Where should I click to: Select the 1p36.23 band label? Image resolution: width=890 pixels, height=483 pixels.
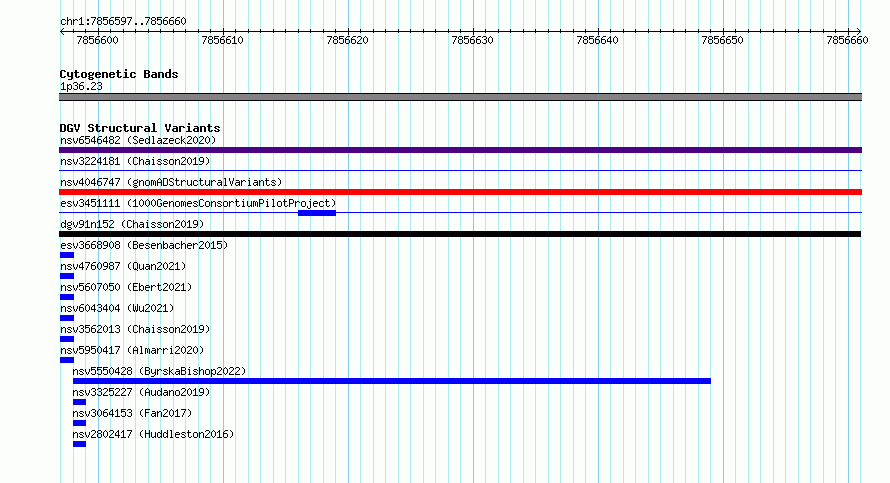pyautogui.click(x=81, y=86)
